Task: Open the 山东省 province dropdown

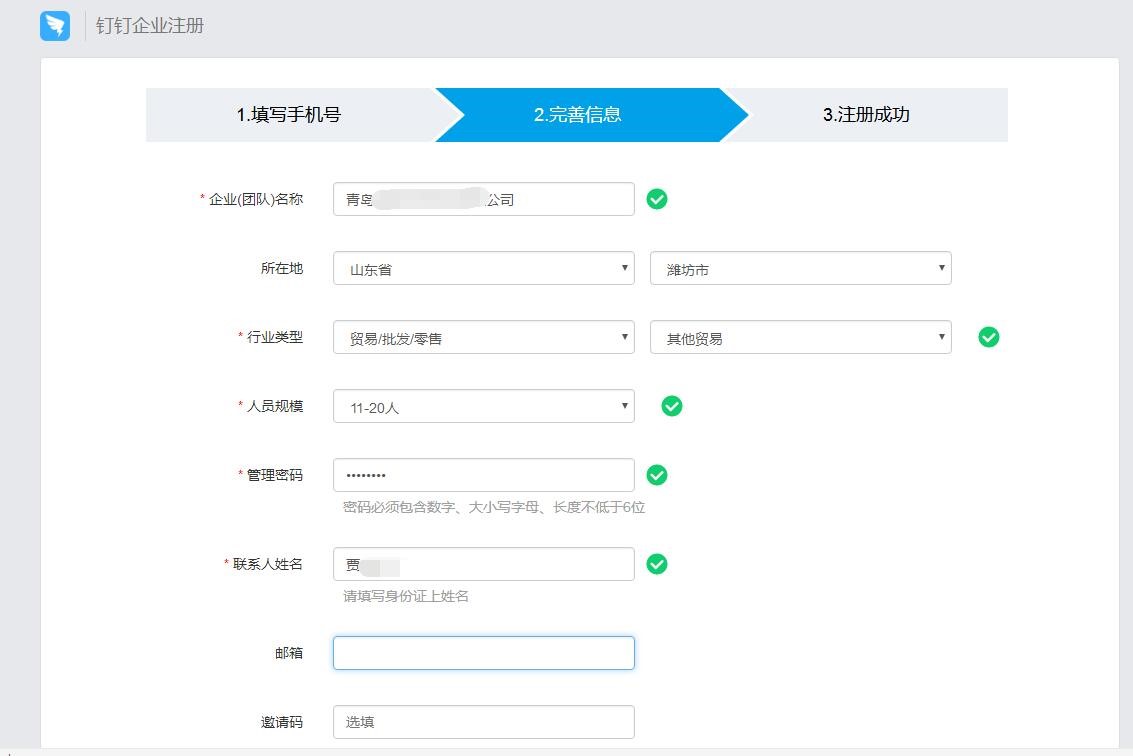Action: tap(483, 268)
